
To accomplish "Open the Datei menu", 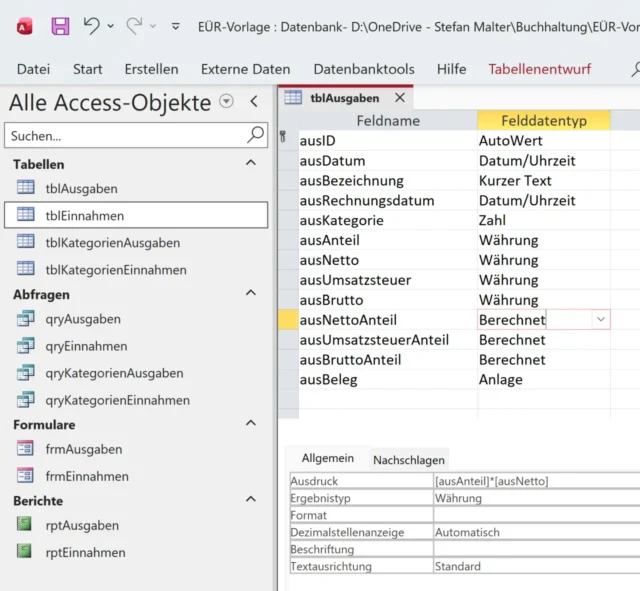I will click(x=33, y=69).
